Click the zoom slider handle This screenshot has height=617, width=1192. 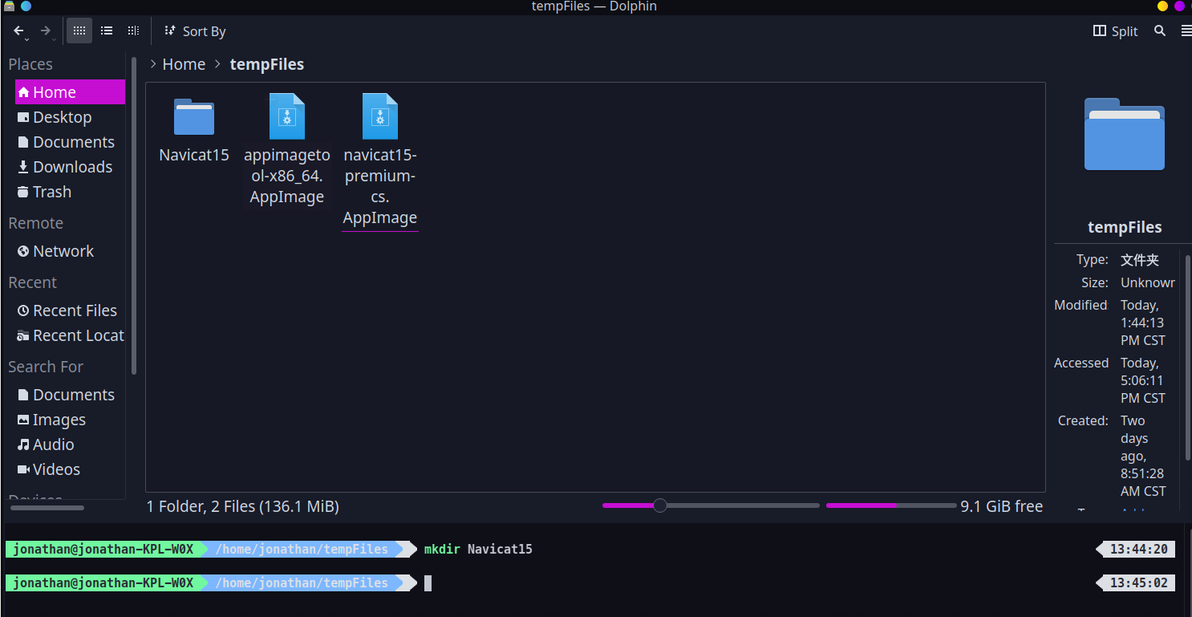click(660, 505)
